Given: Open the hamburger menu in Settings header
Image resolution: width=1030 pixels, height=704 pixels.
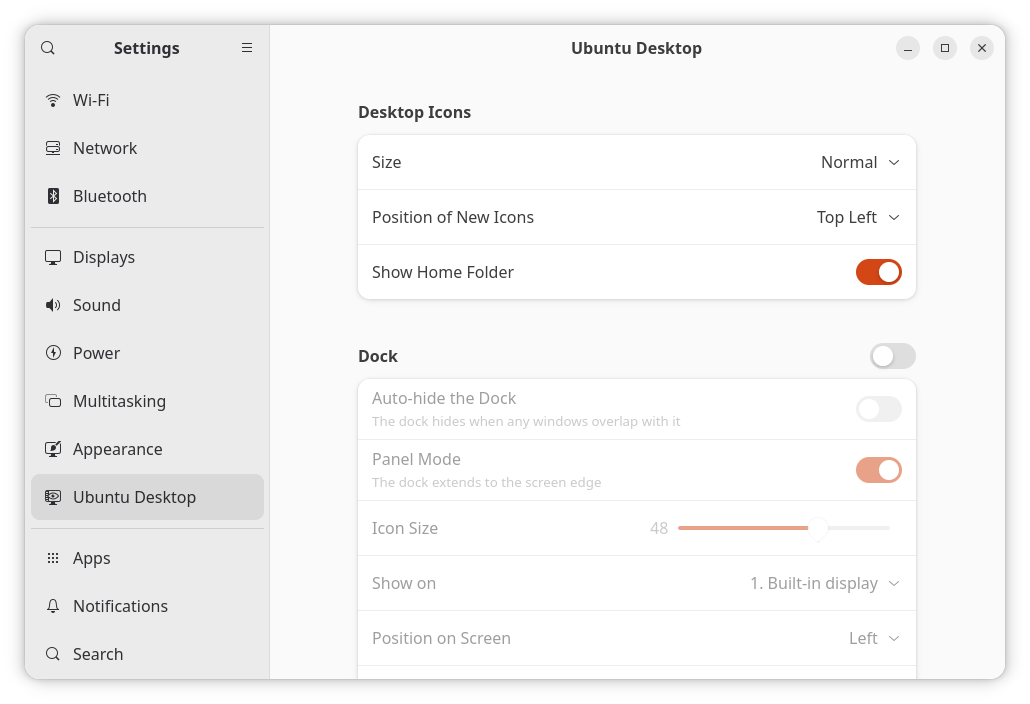Looking at the screenshot, I should 247,48.
